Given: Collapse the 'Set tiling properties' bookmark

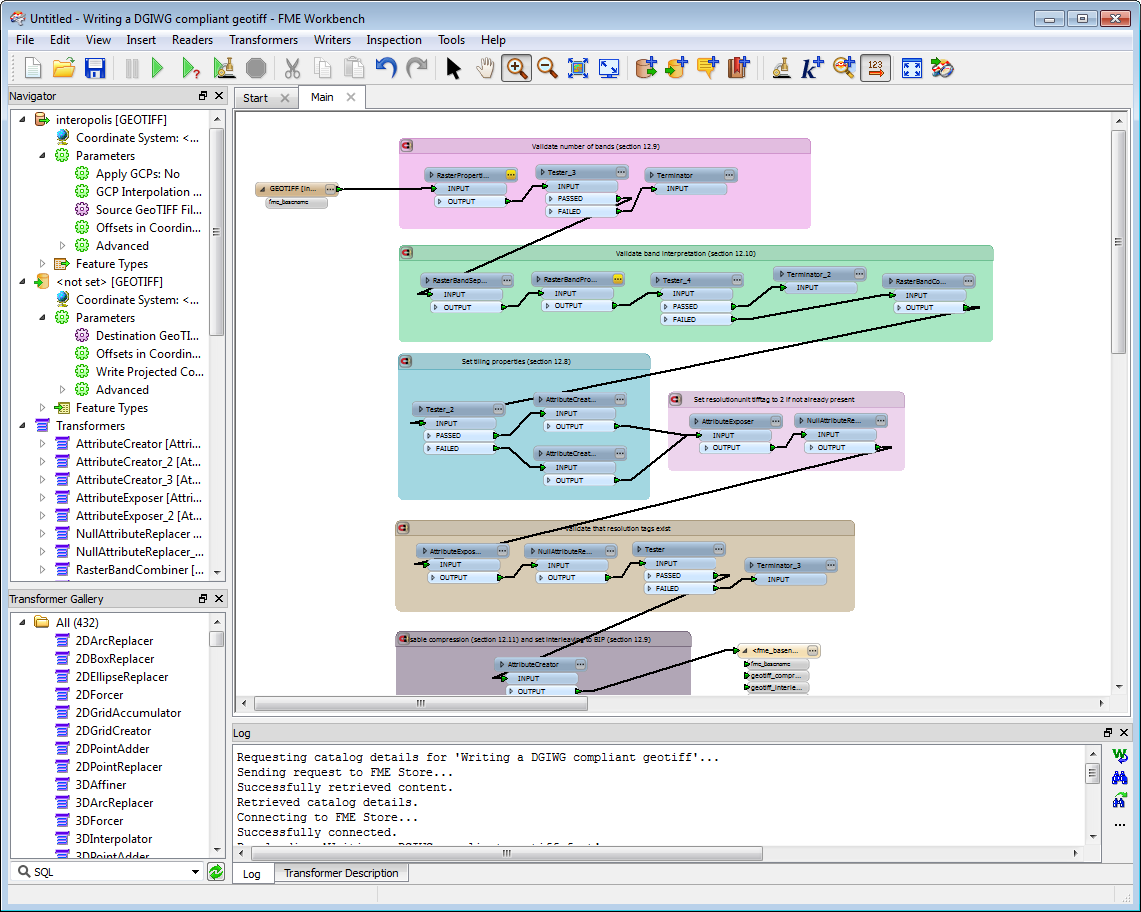Looking at the screenshot, I should tap(406, 361).
